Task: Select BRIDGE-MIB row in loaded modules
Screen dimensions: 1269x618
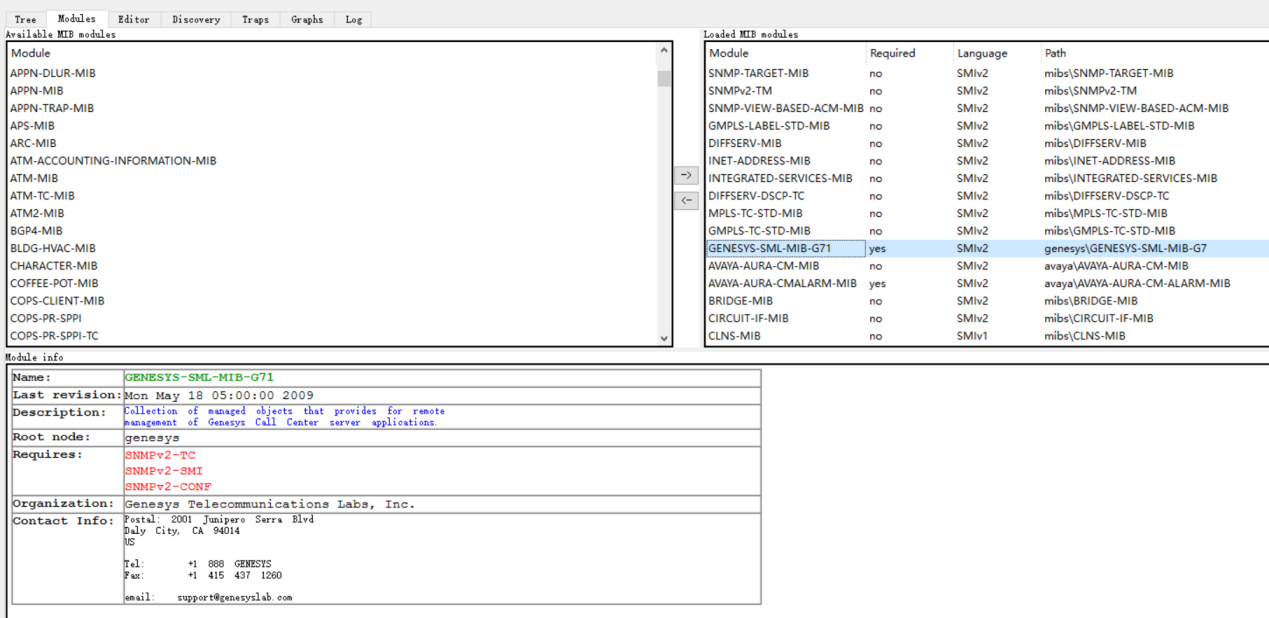Action: (x=740, y=301)
